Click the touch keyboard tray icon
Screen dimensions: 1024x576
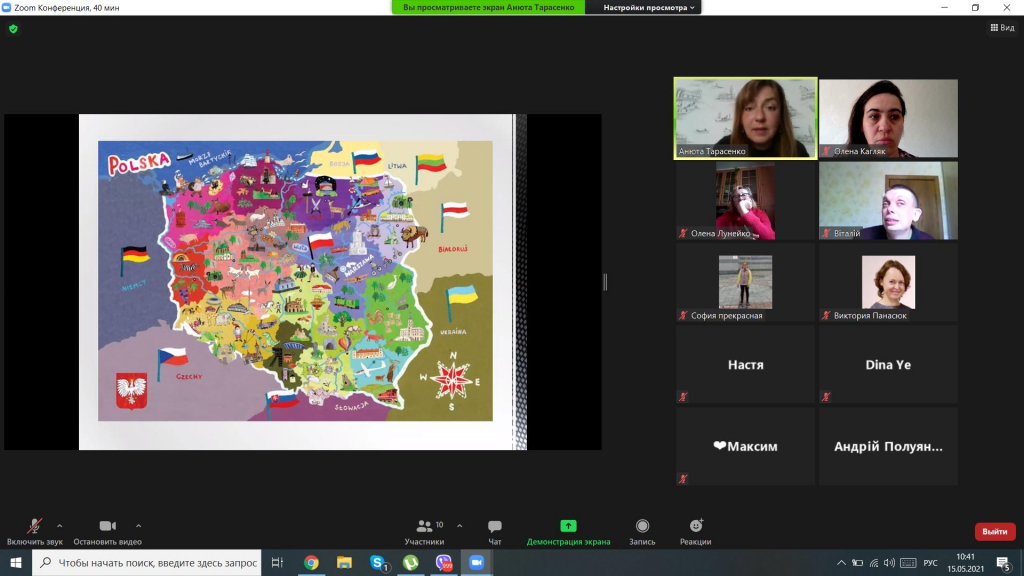point(908,563)
